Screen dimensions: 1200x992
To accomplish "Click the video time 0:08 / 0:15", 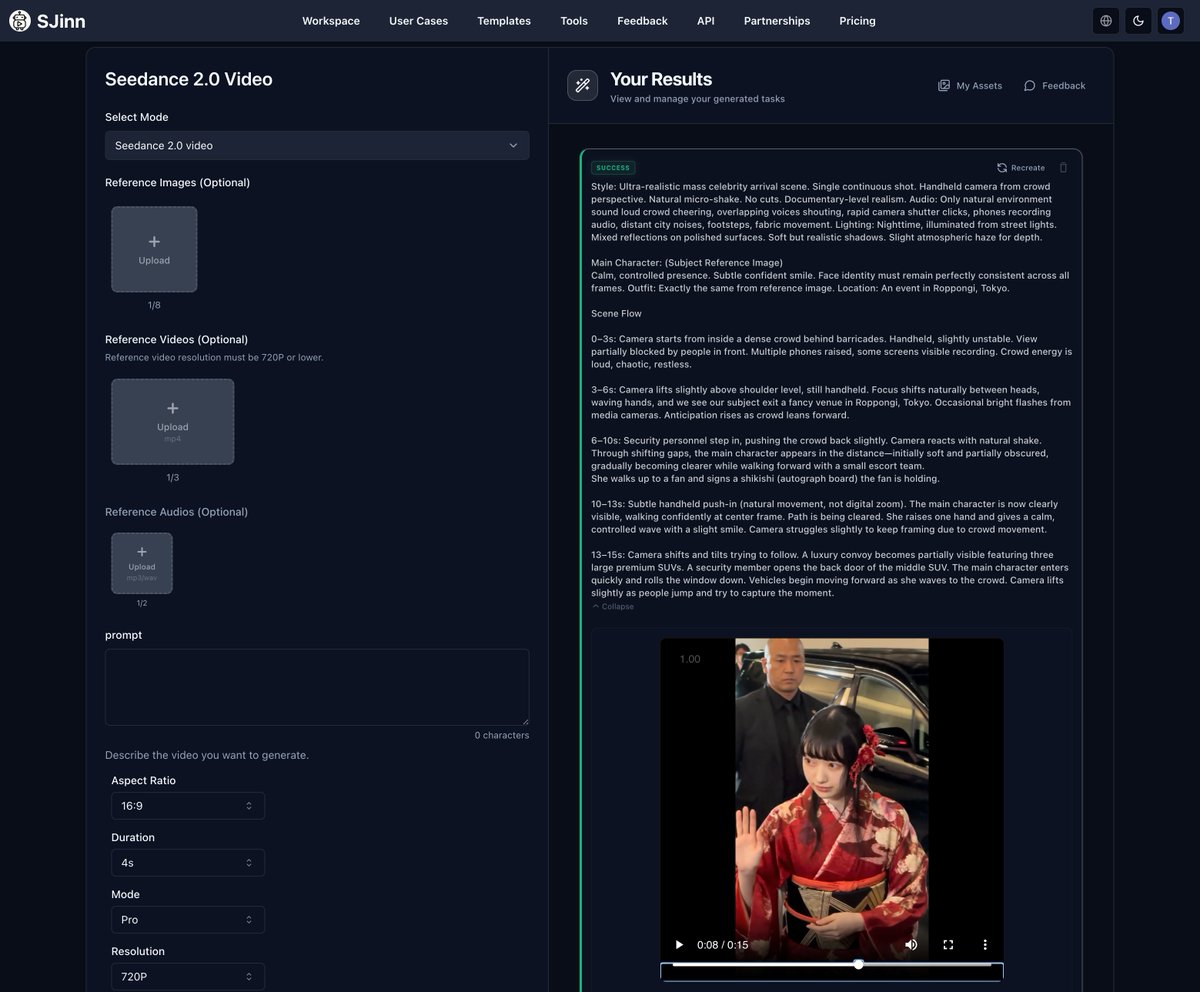I will click(723, 945).
